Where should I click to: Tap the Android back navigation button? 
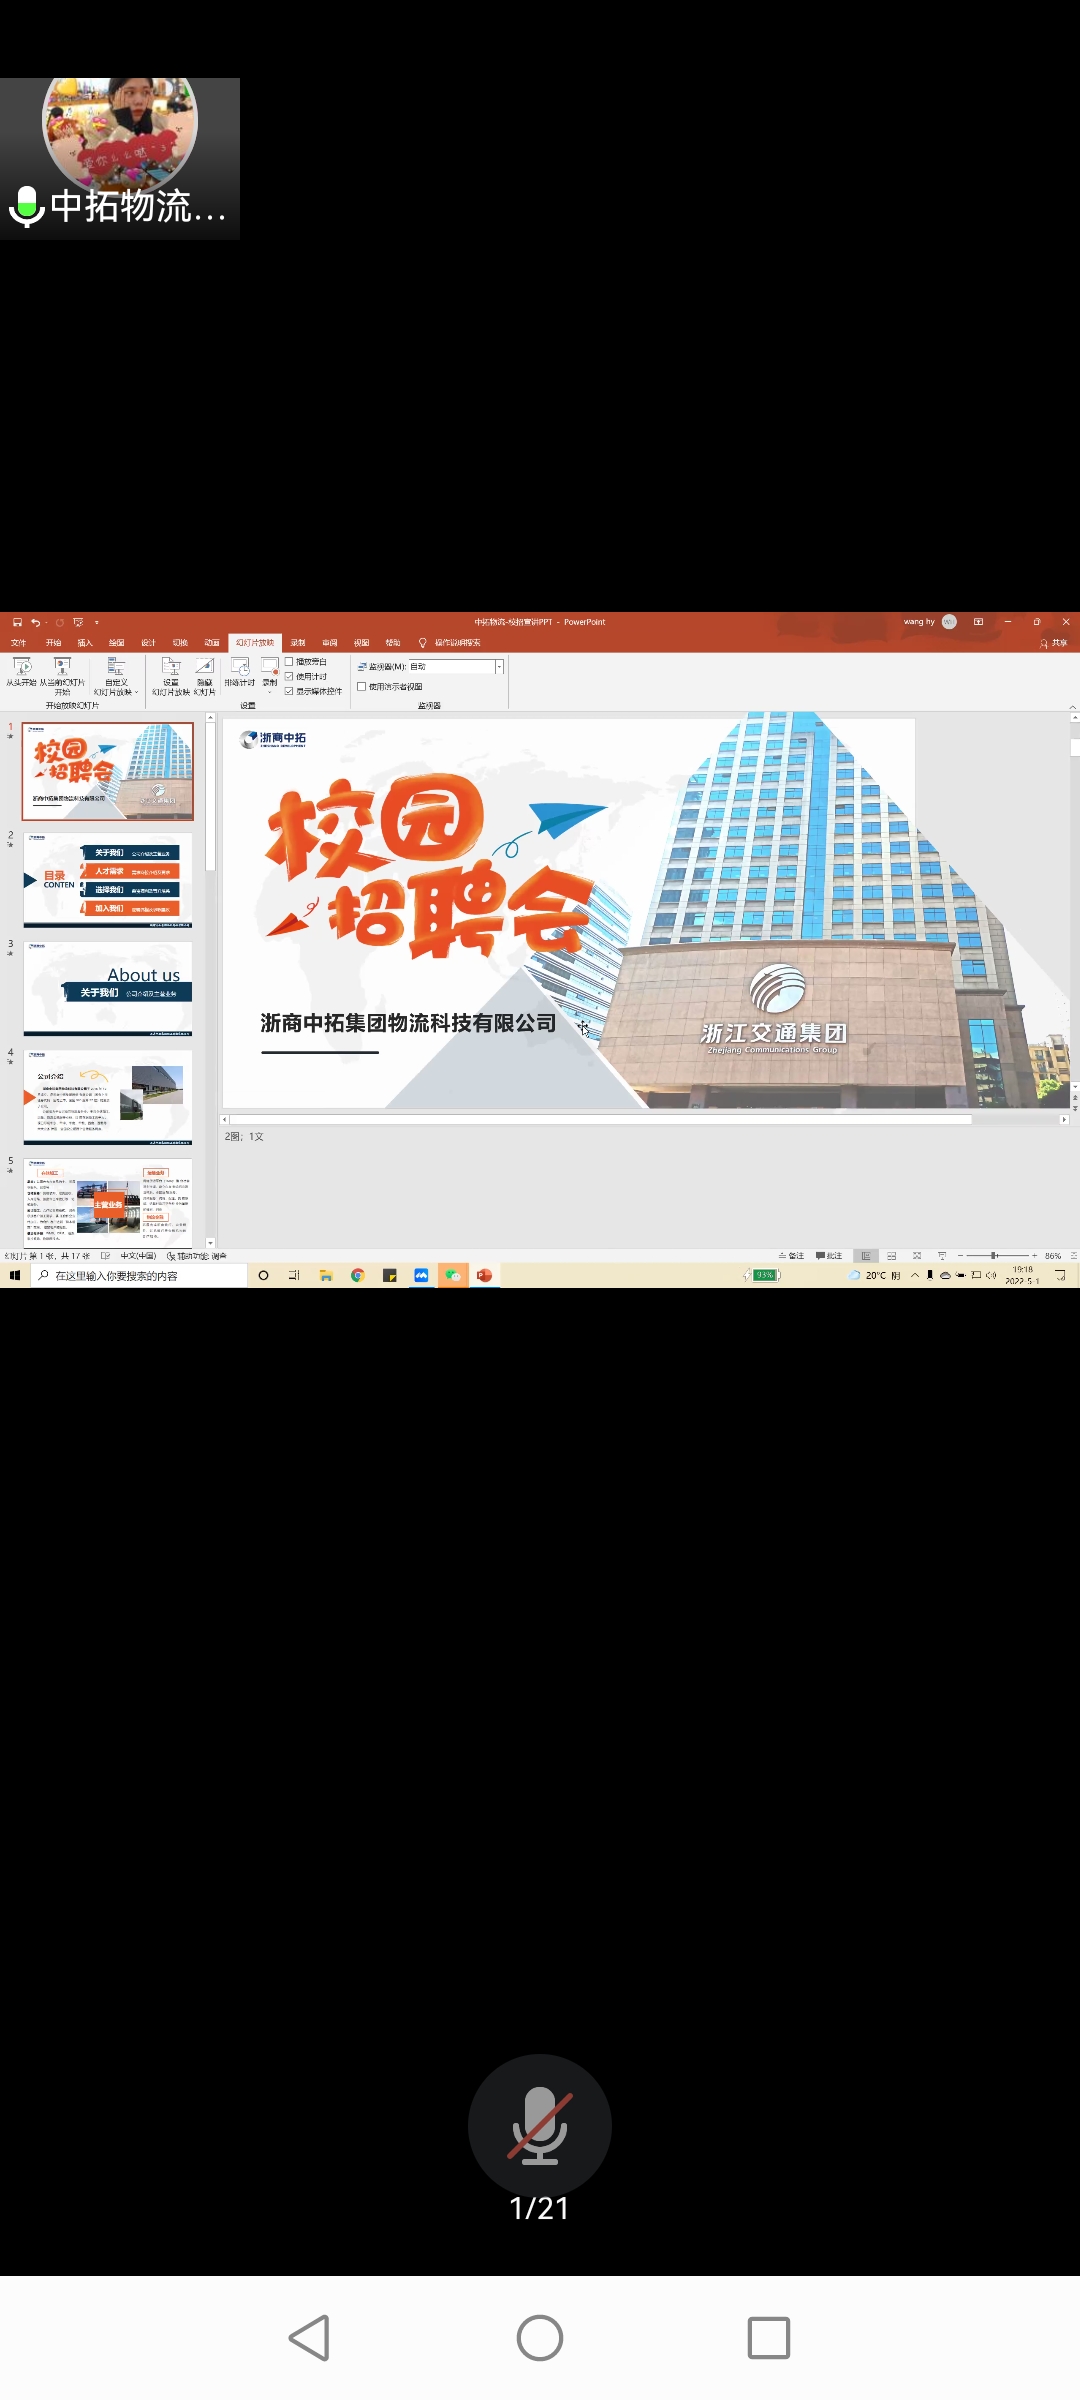click(310, 2338)
